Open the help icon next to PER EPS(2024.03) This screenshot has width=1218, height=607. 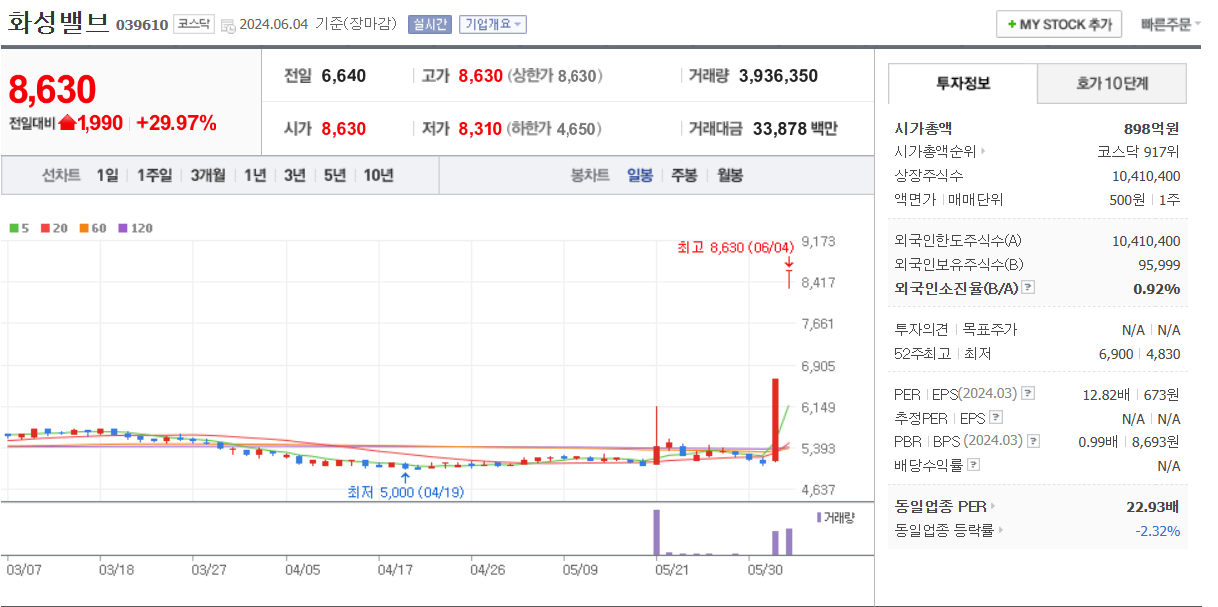(1029, 394)
